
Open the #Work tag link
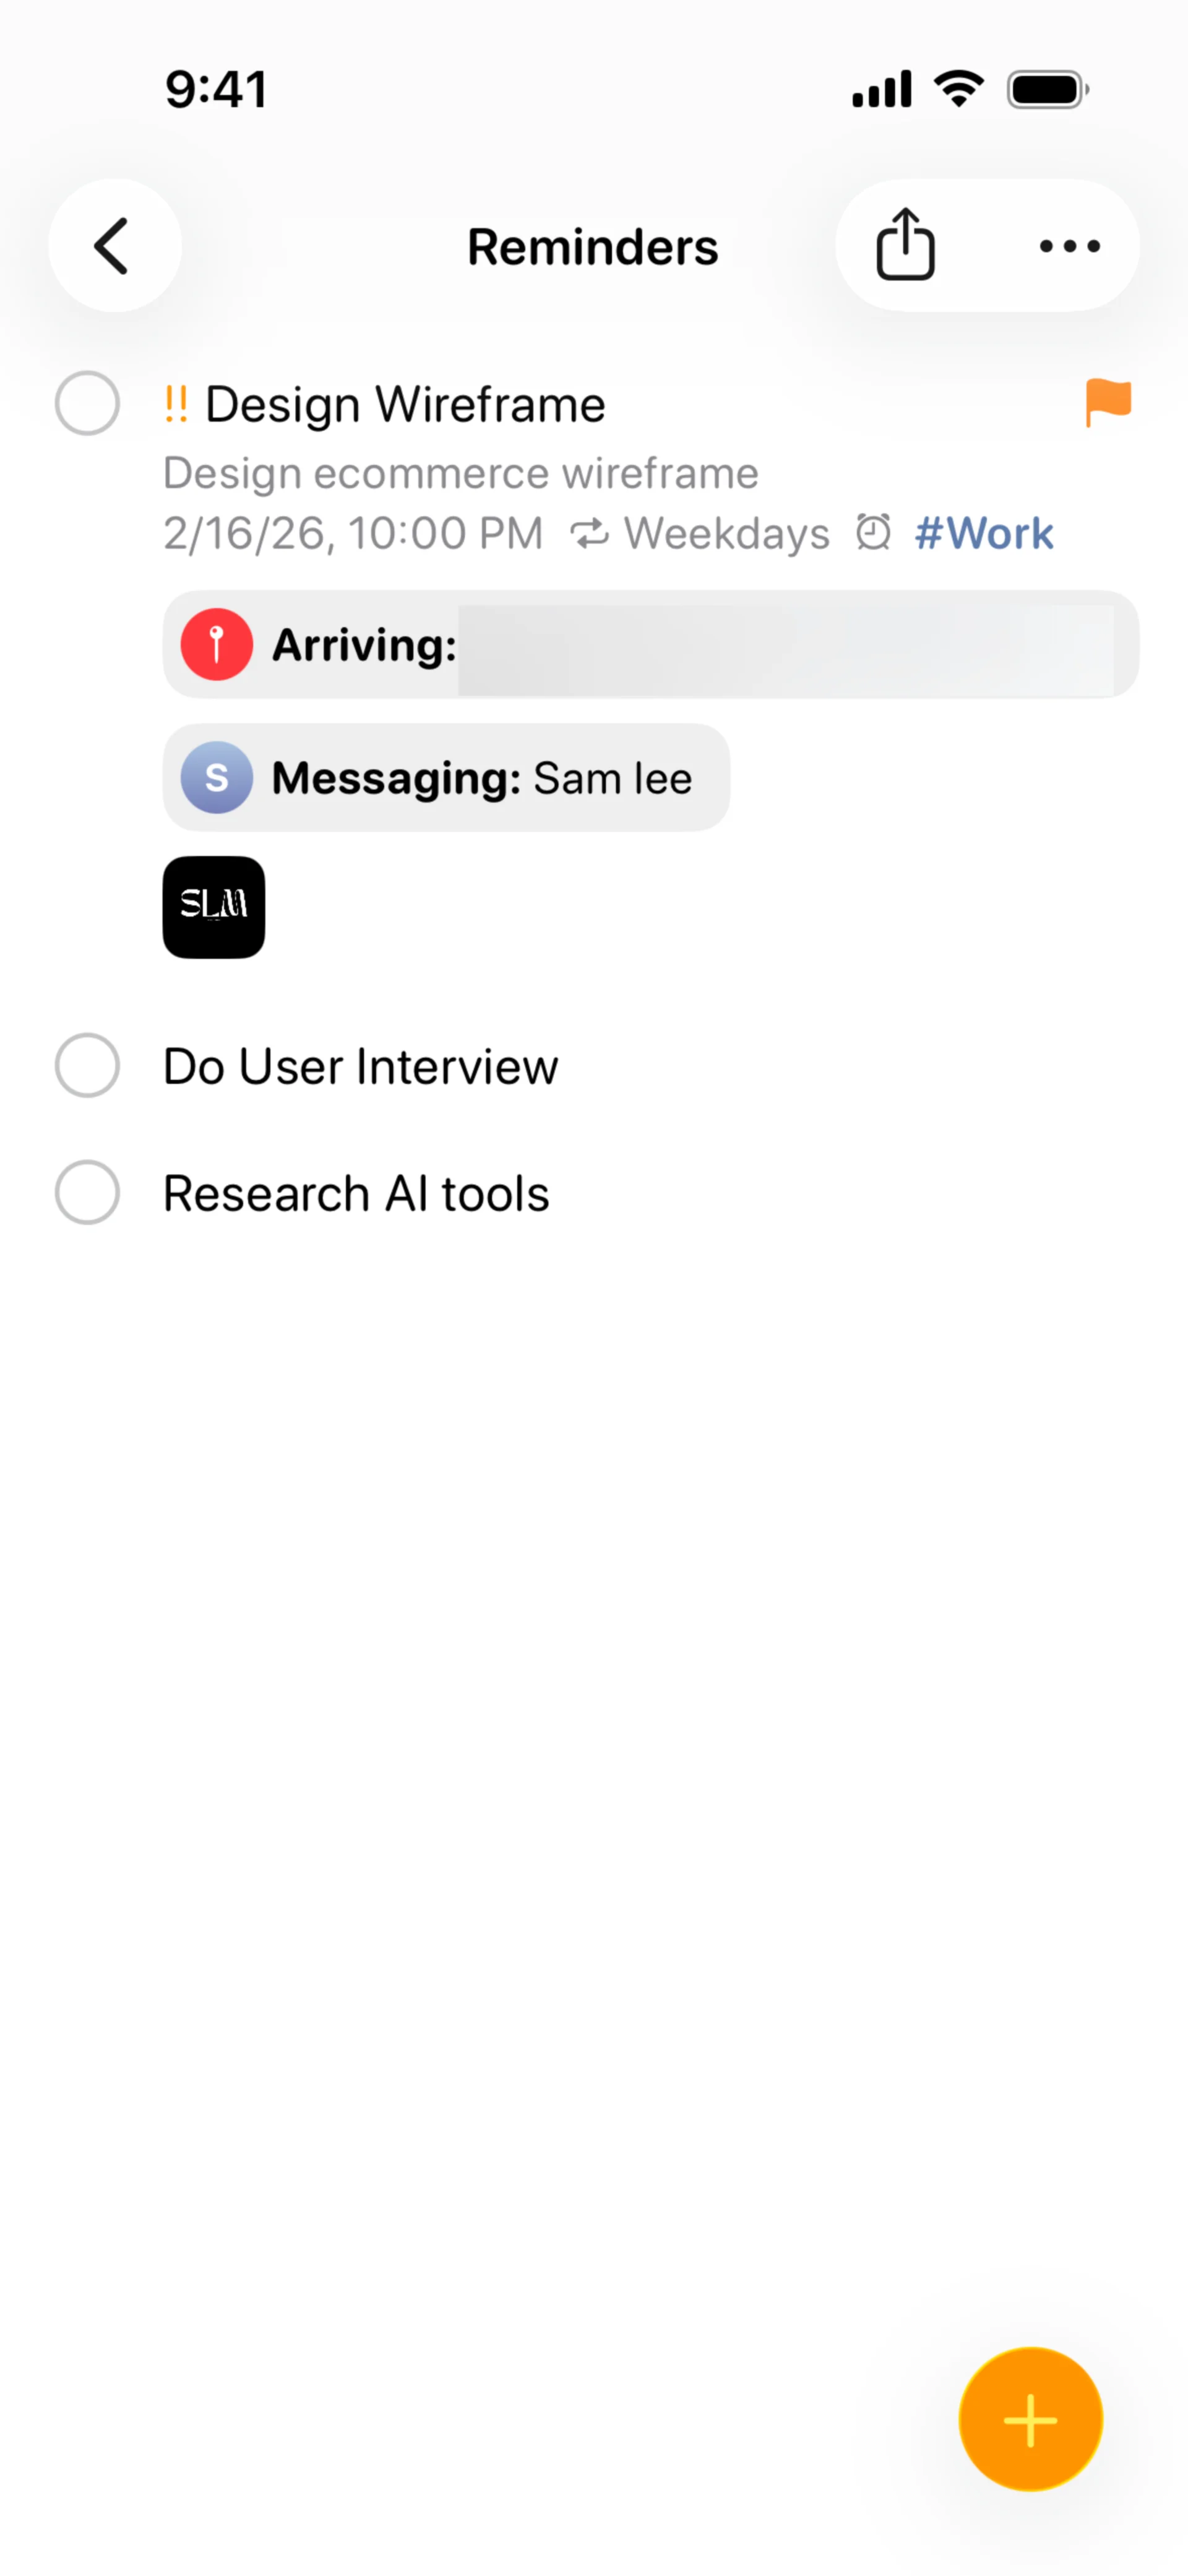pos(984,533)
